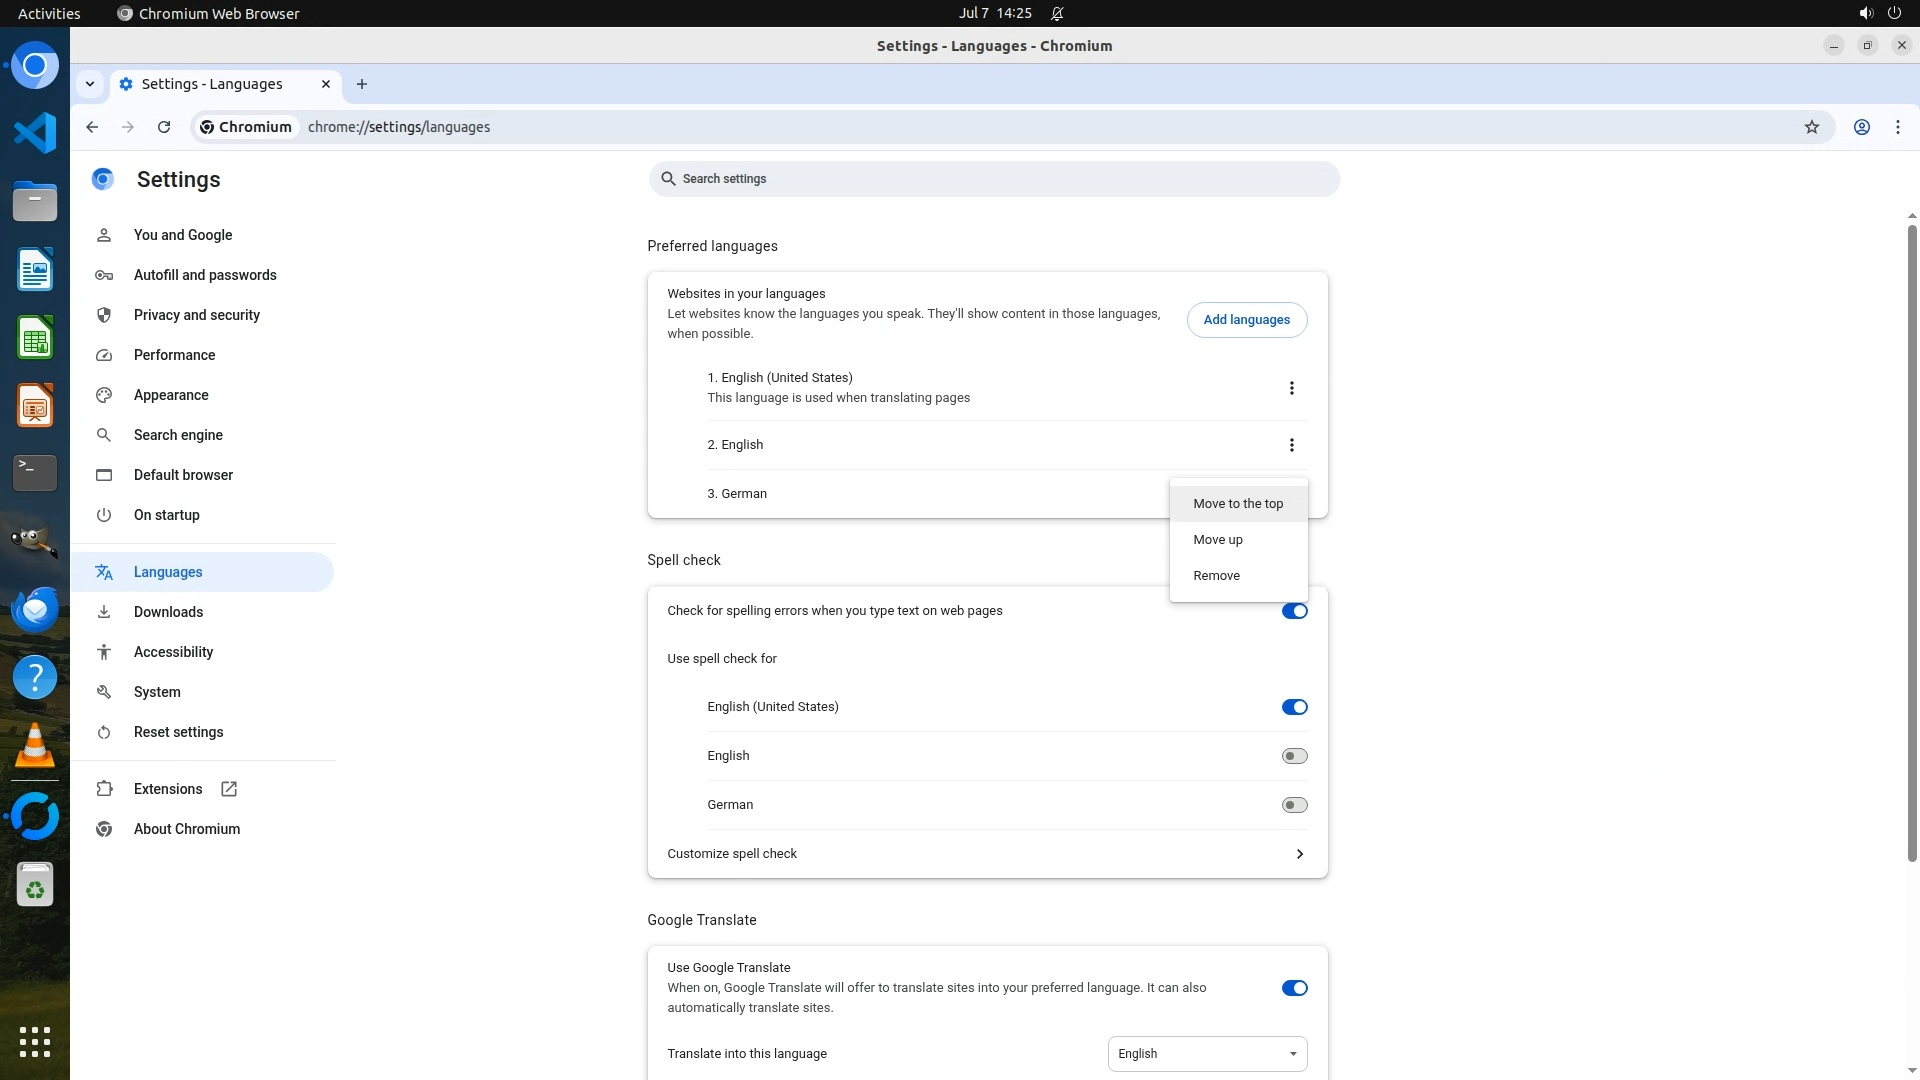Image resolution: width=1920 pixels, height=1080 pixels.
Task: Open new tab with plus icon
Action: pyautogui.click(x=362, y=84)
